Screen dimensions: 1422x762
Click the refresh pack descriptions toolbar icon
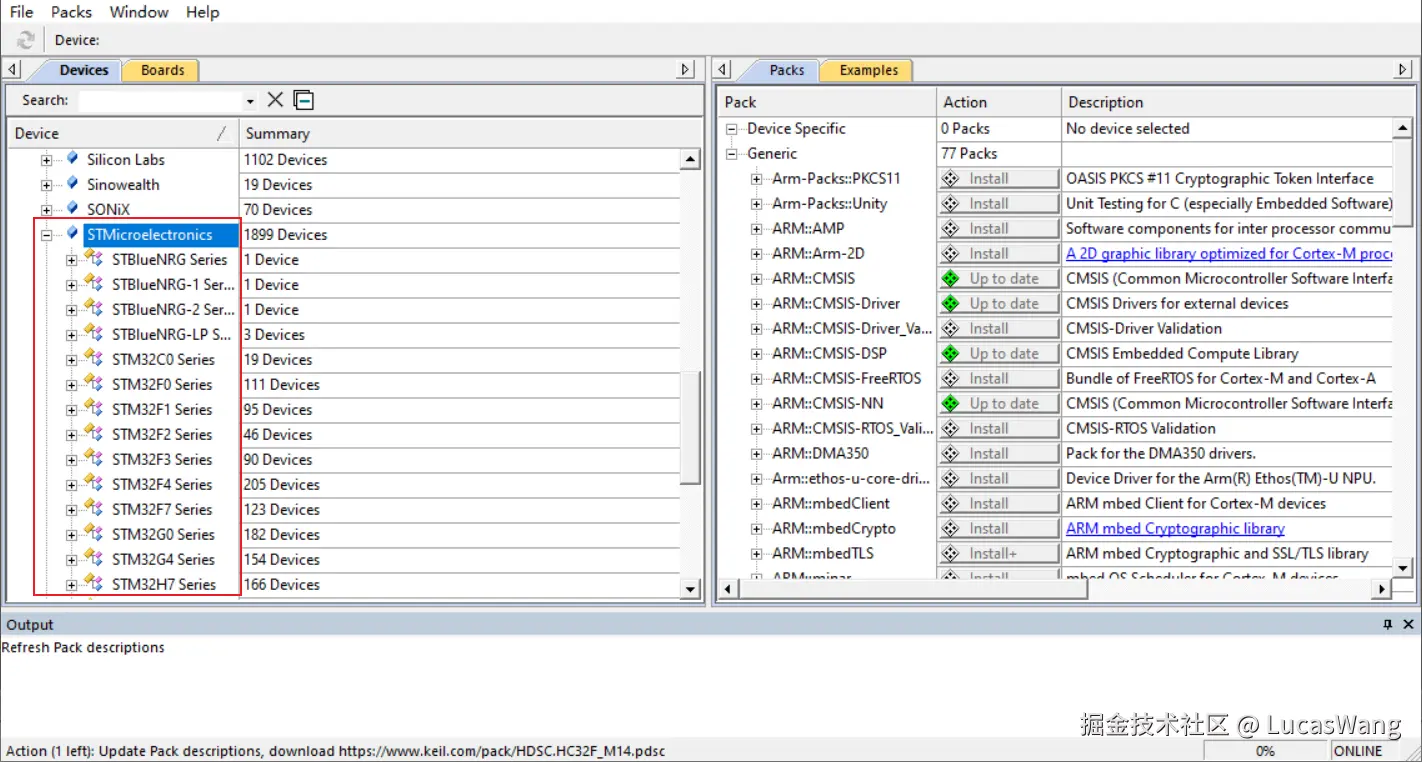point(26,40)
